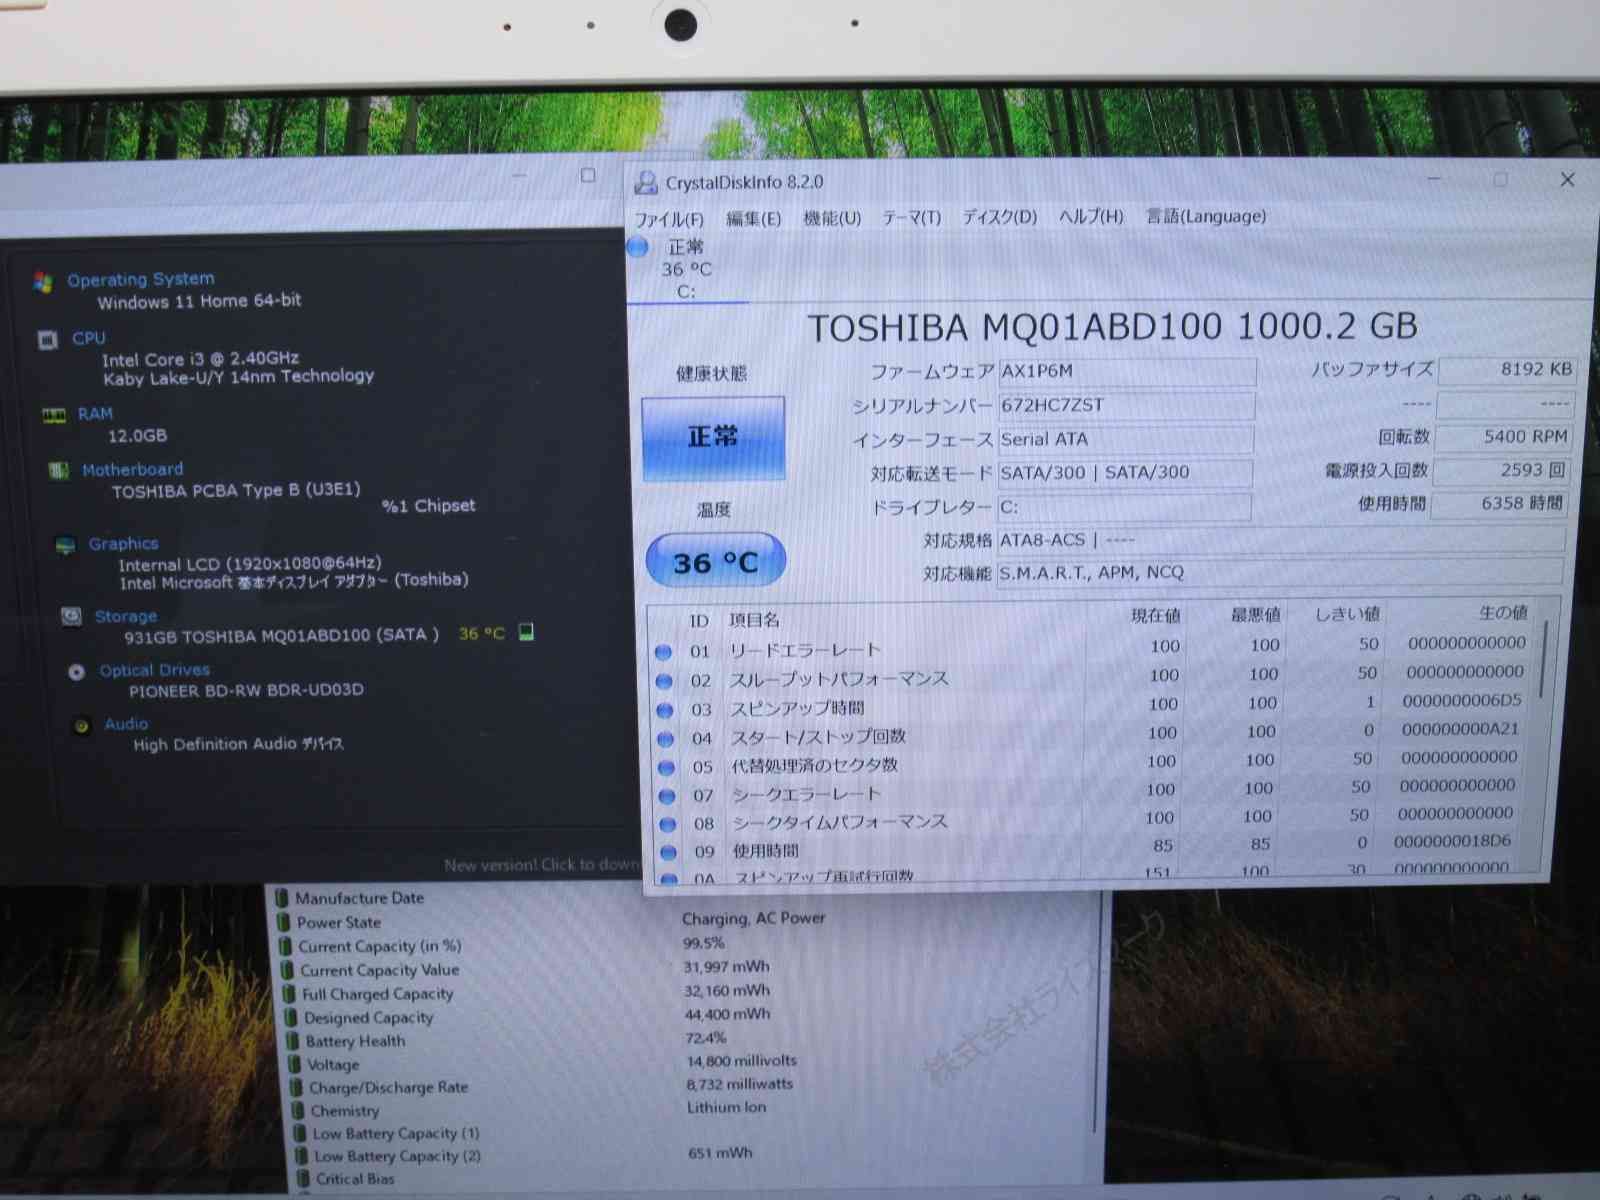Open the 言語(Language) menu

pos(1206,216)
